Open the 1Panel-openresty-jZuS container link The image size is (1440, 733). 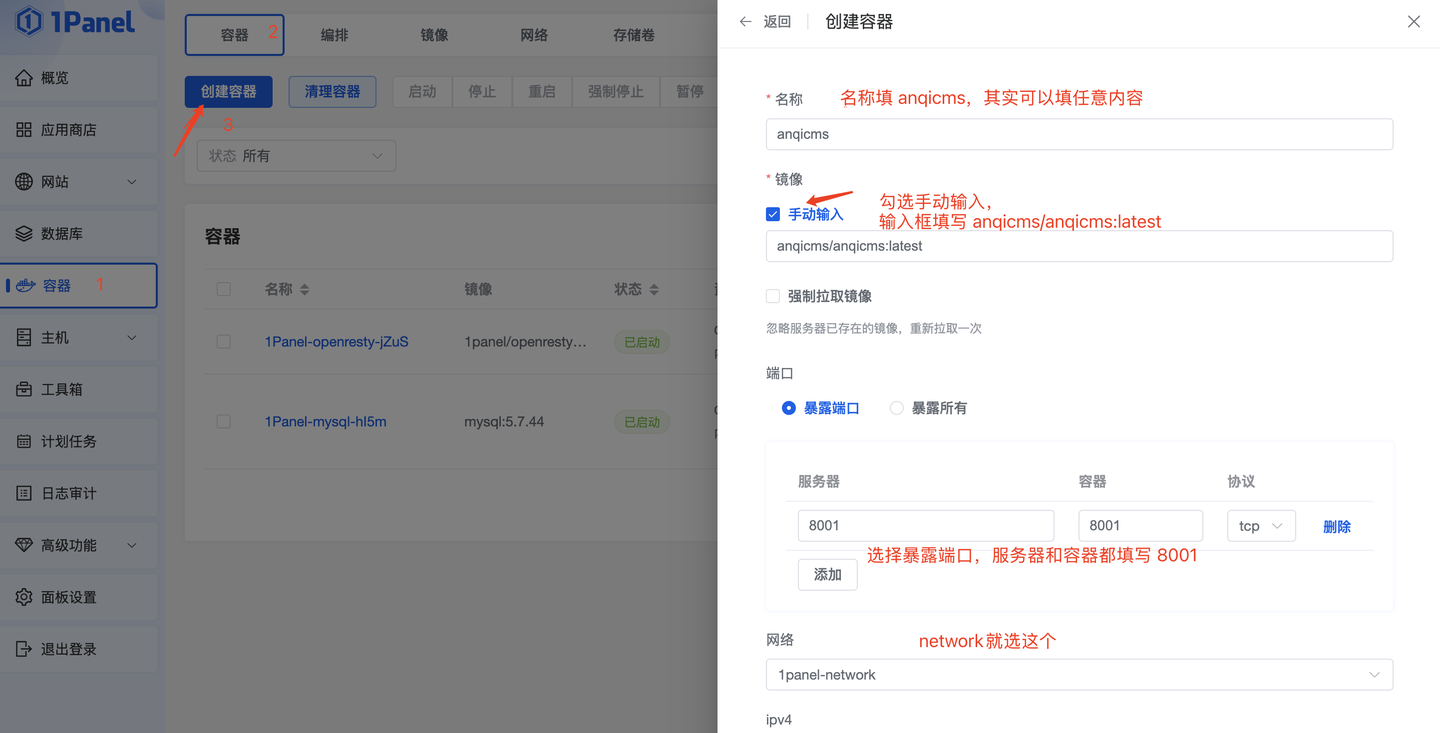pos(337,342)
